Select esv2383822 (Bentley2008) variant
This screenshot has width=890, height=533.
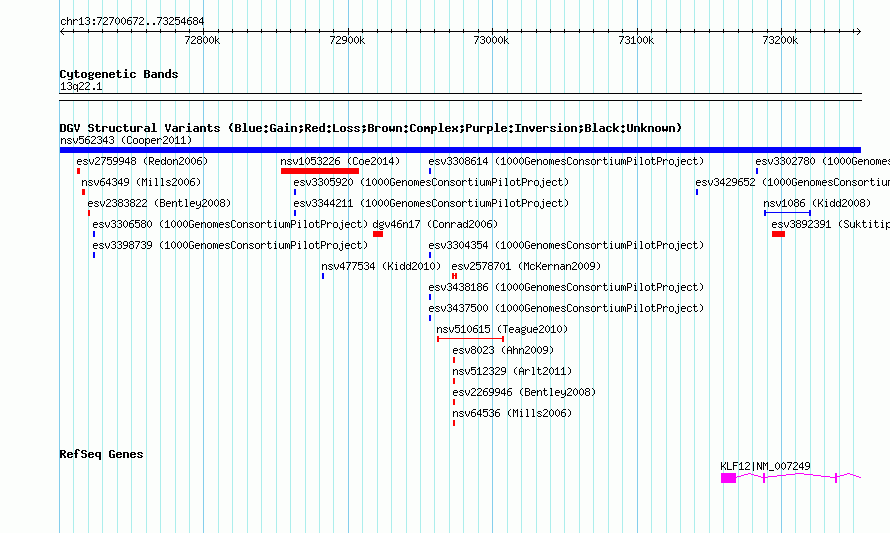[x=159, y=203]
